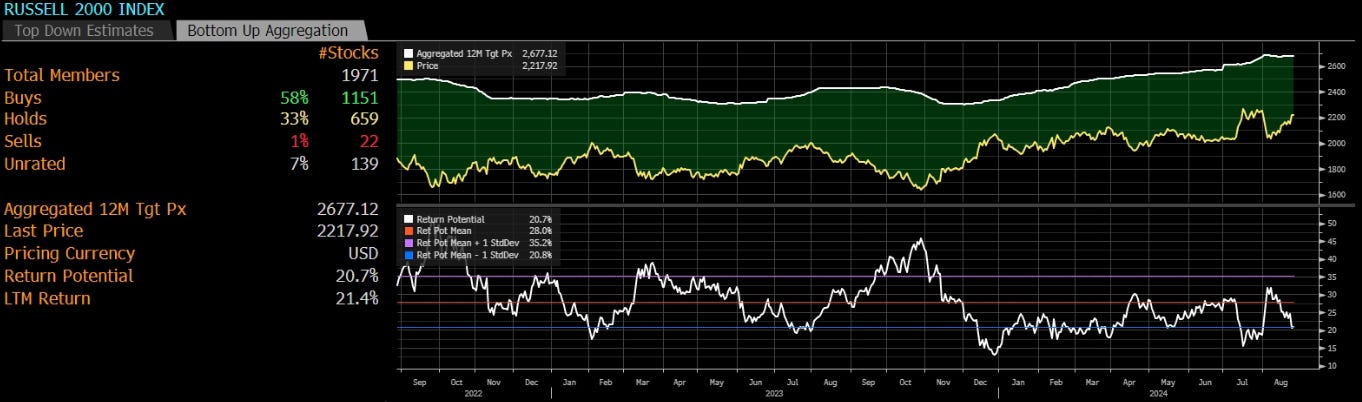Screen dimensions: 1362x402
Task: Click the Unrated row label
Action: [35, 163]
